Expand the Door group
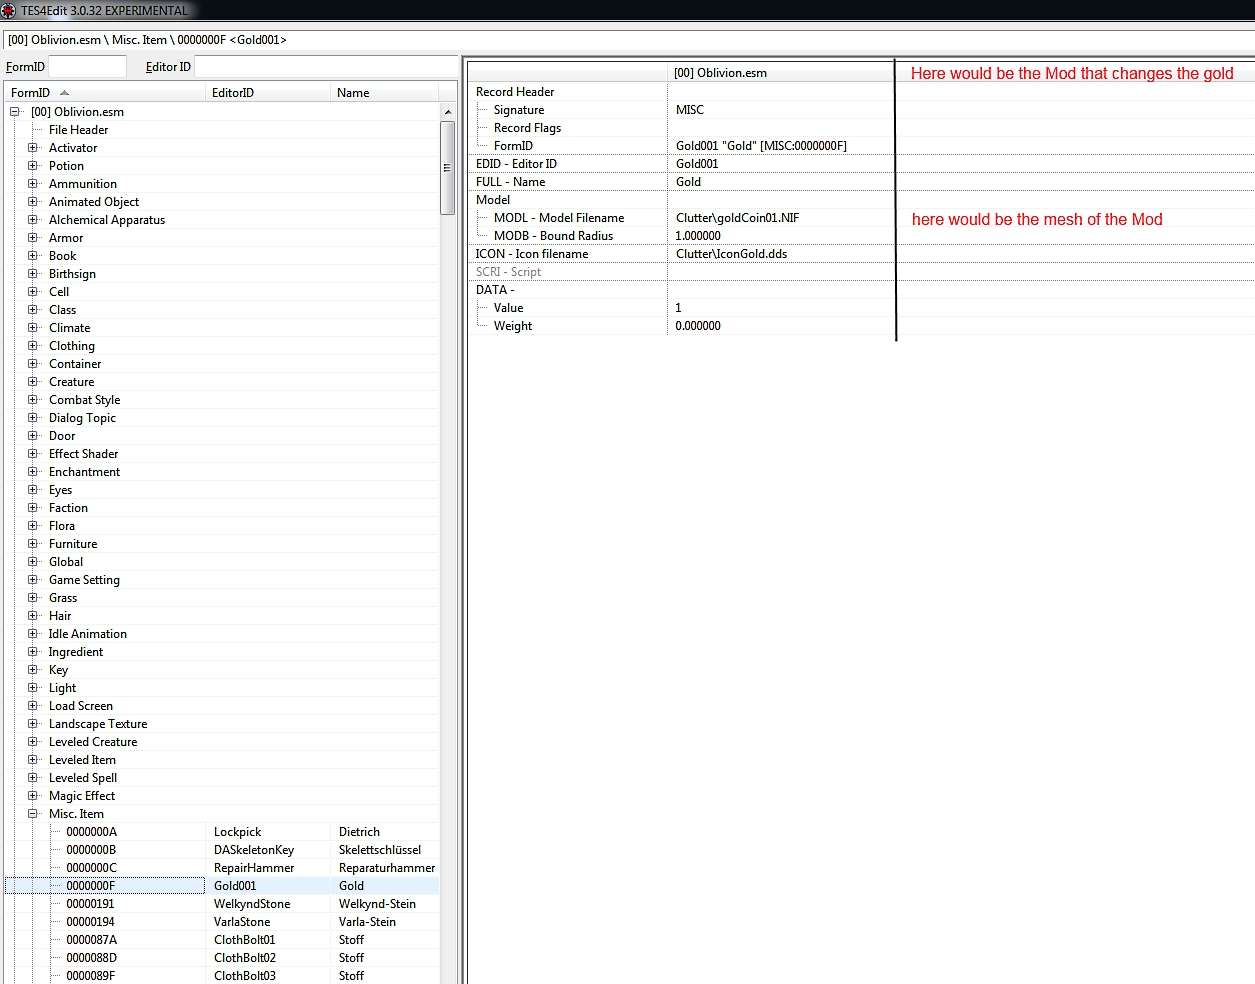This screenshot has width=1255, height=984. (33, 436)
